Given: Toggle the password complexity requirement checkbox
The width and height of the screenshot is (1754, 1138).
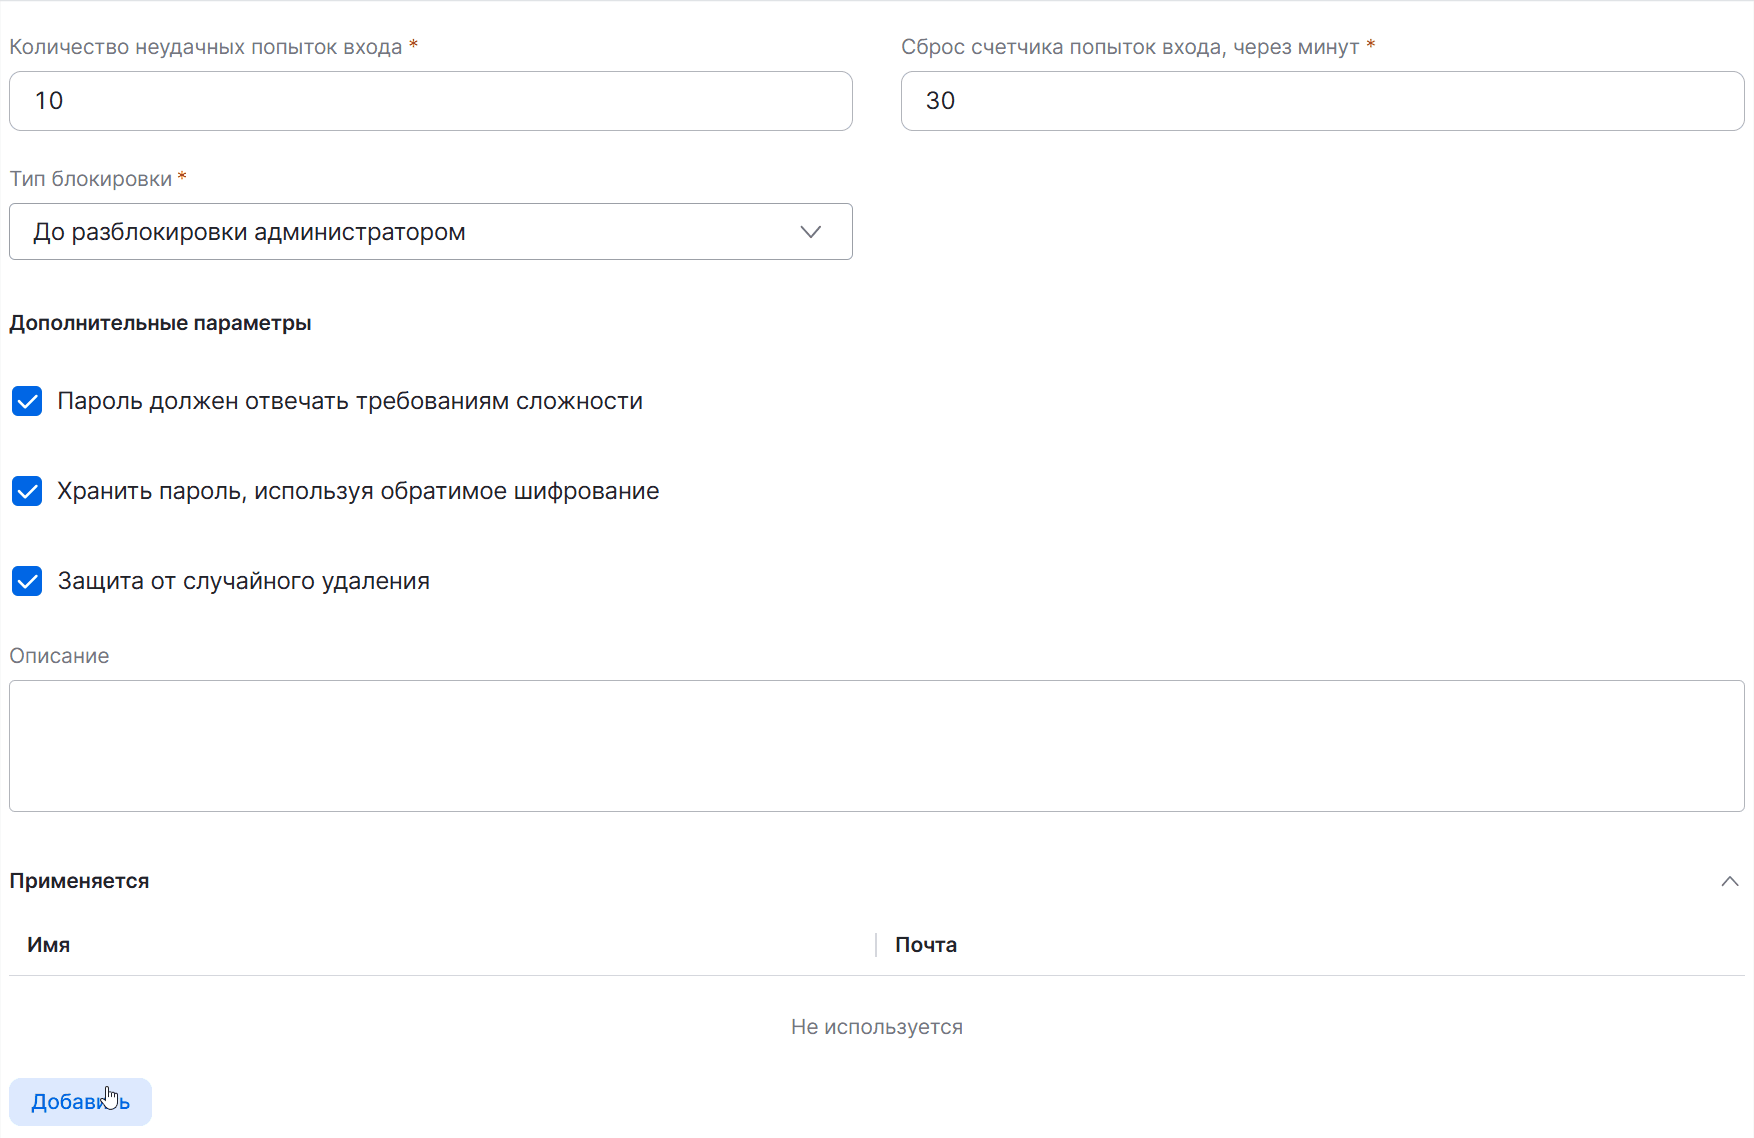Looking at the screenshot, I should [27, 401].
